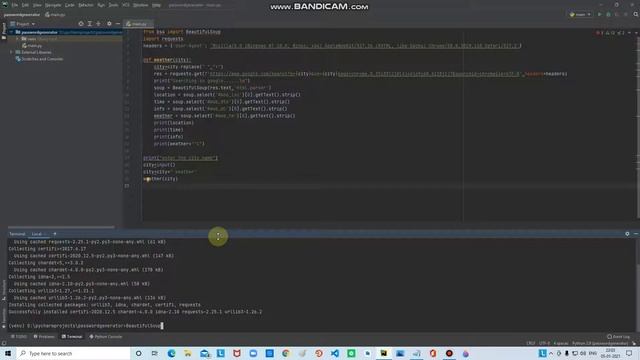Click the taskbar clock showing date and time
The height and width of the screenshot is (360, 640).
pyautogui.click(x=611, y=353)
